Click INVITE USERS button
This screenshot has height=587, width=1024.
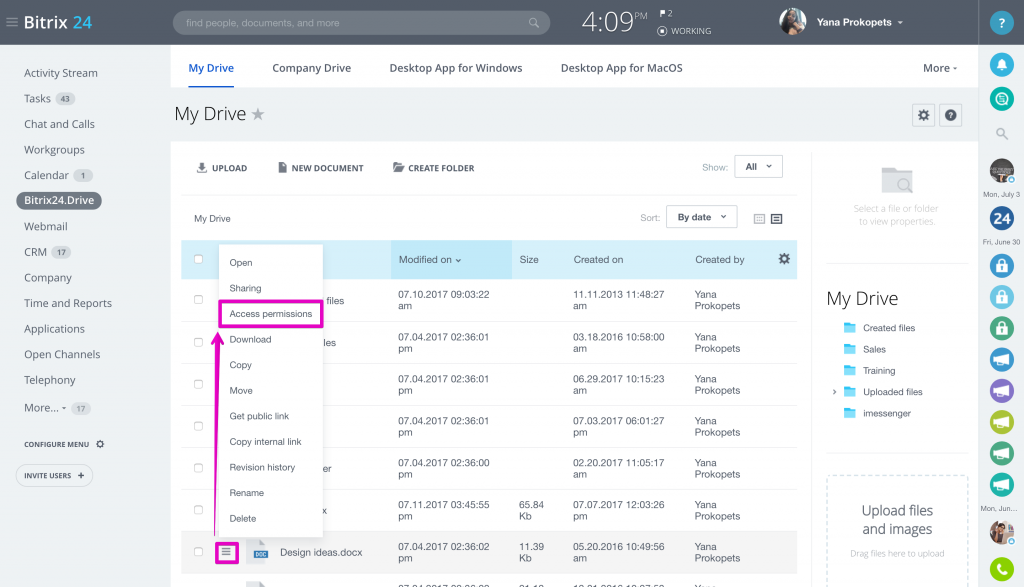coord(54,475)
